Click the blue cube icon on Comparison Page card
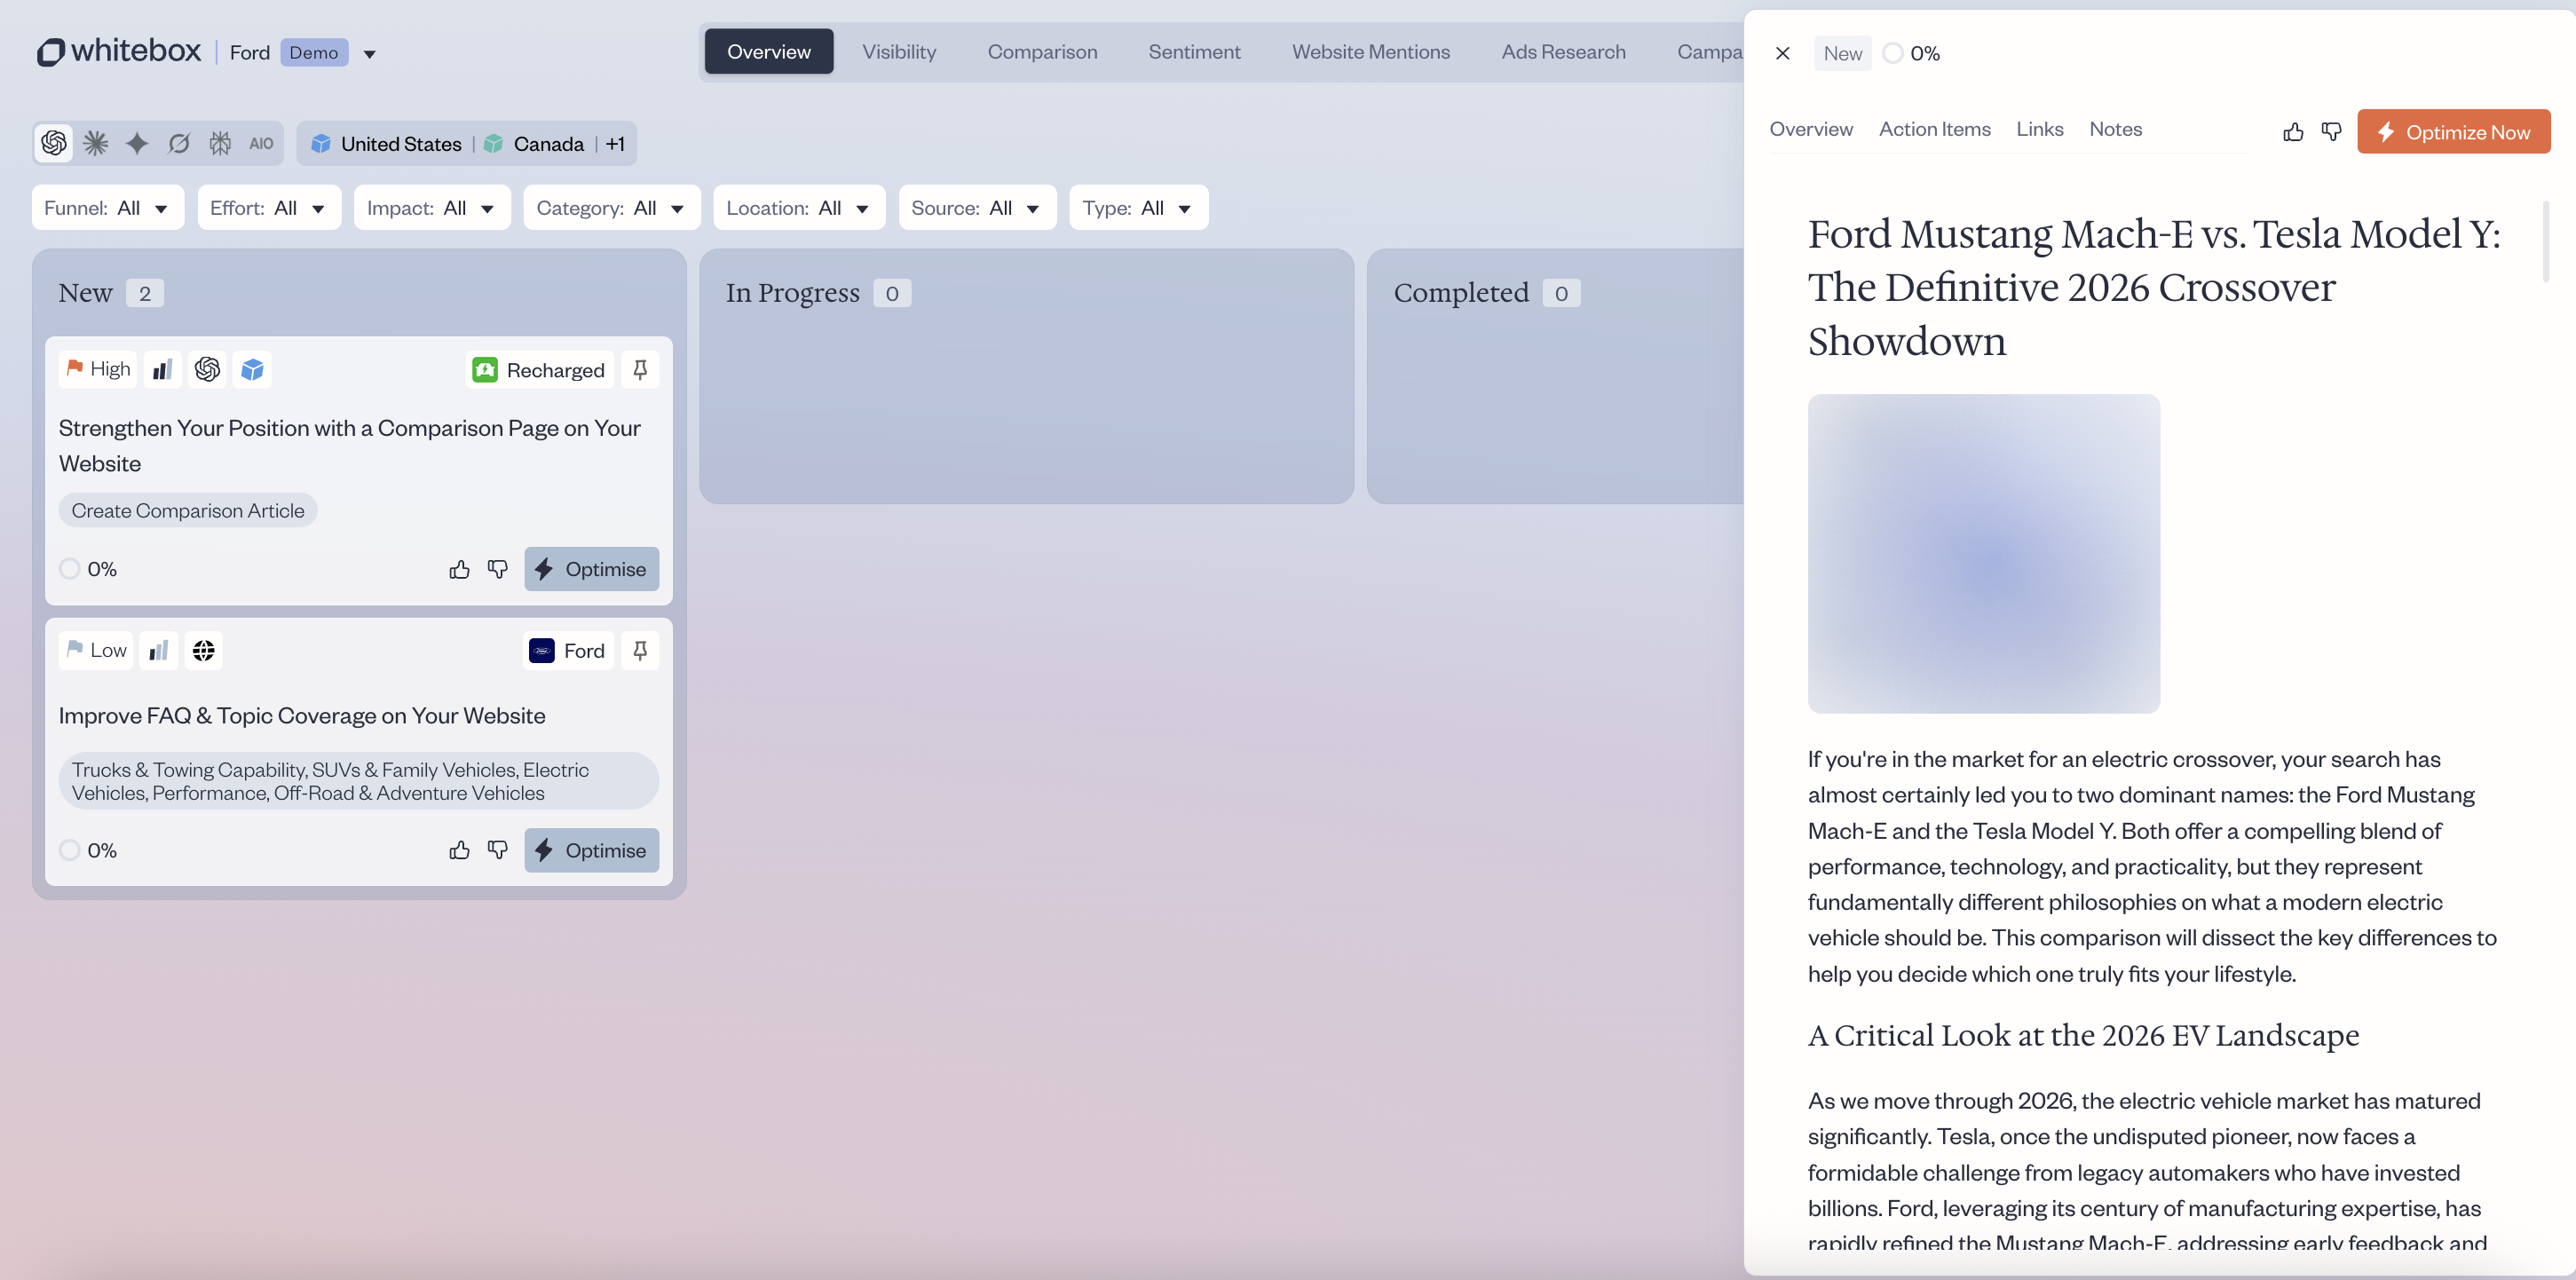This screenshot has width=2576, height=1280. pyautogui.click(x=252, y=369)
